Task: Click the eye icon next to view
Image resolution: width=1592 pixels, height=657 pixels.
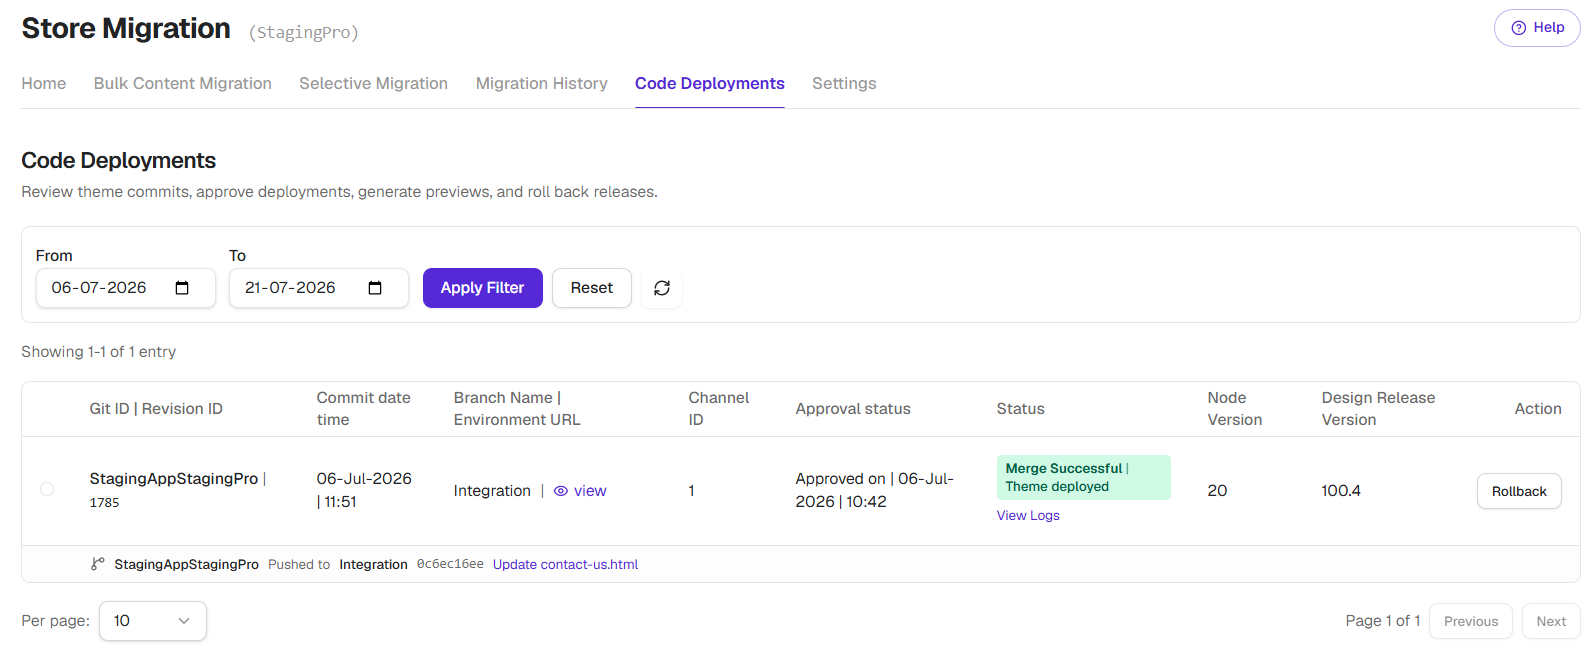Action: tap(561, 491)
